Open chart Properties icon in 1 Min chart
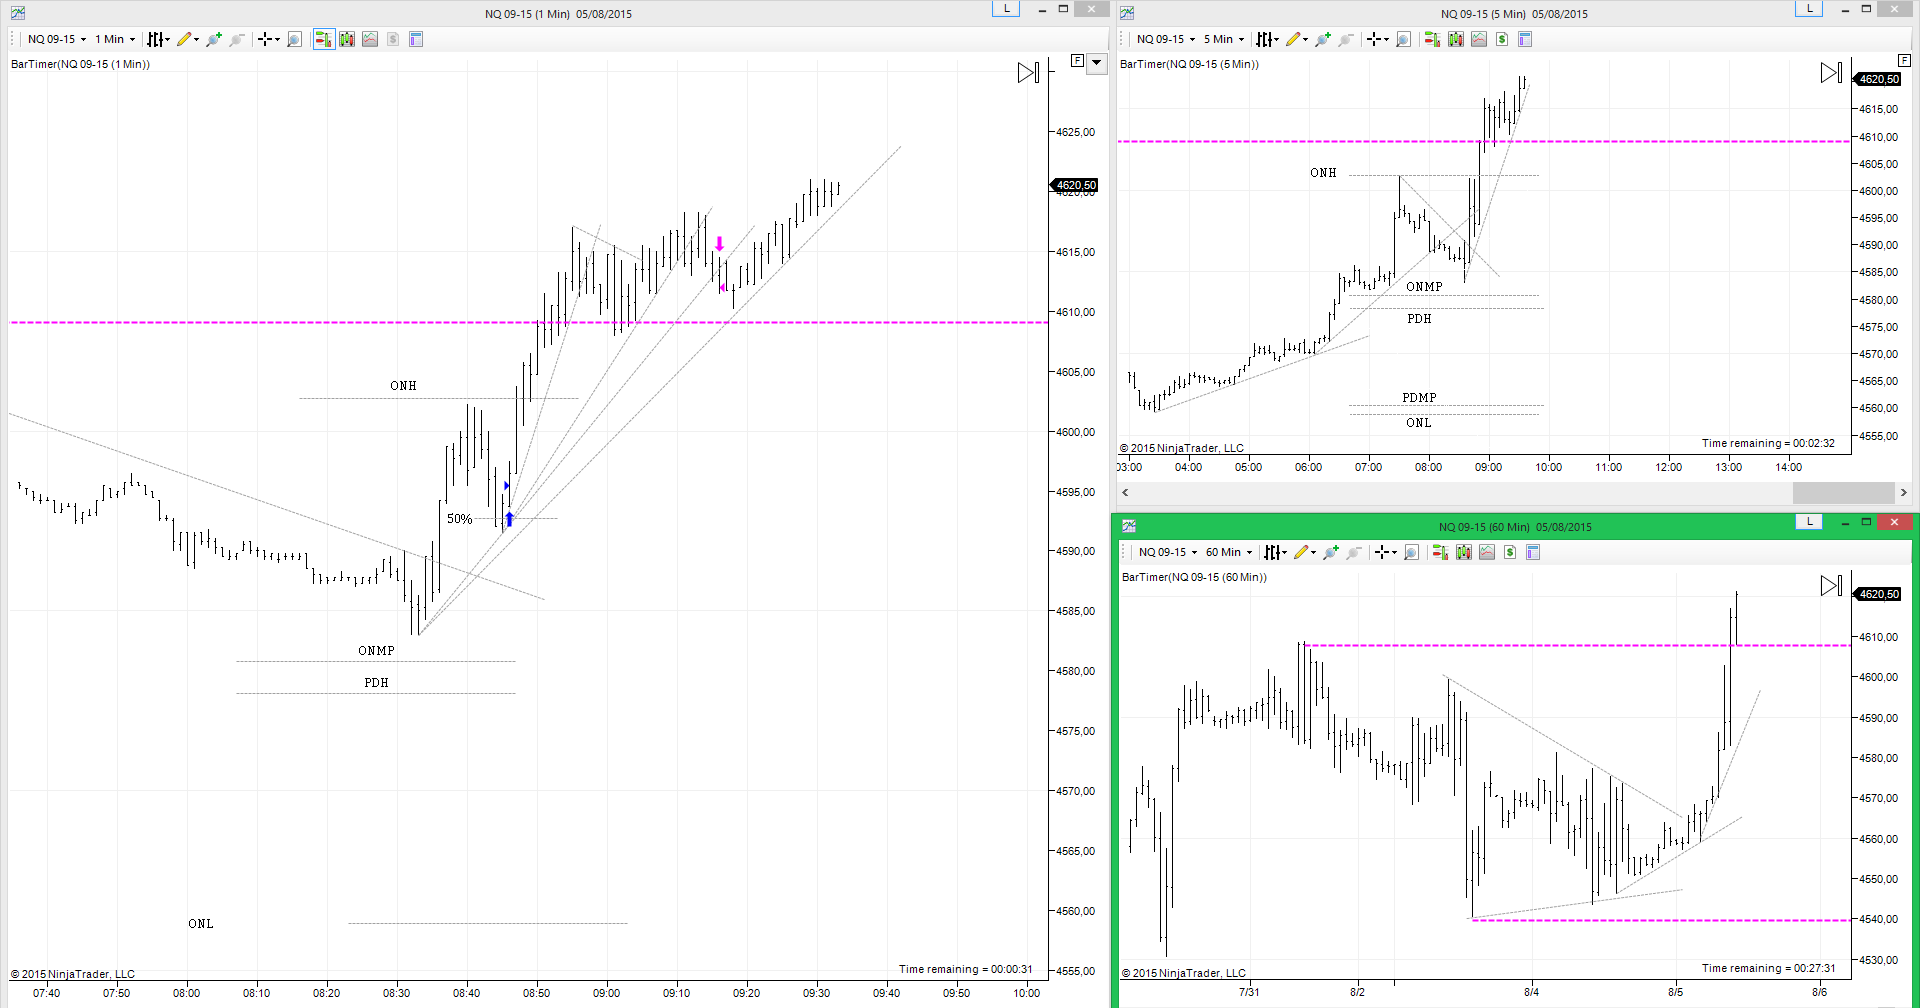 pyautogui.click(x=416, y=39)
